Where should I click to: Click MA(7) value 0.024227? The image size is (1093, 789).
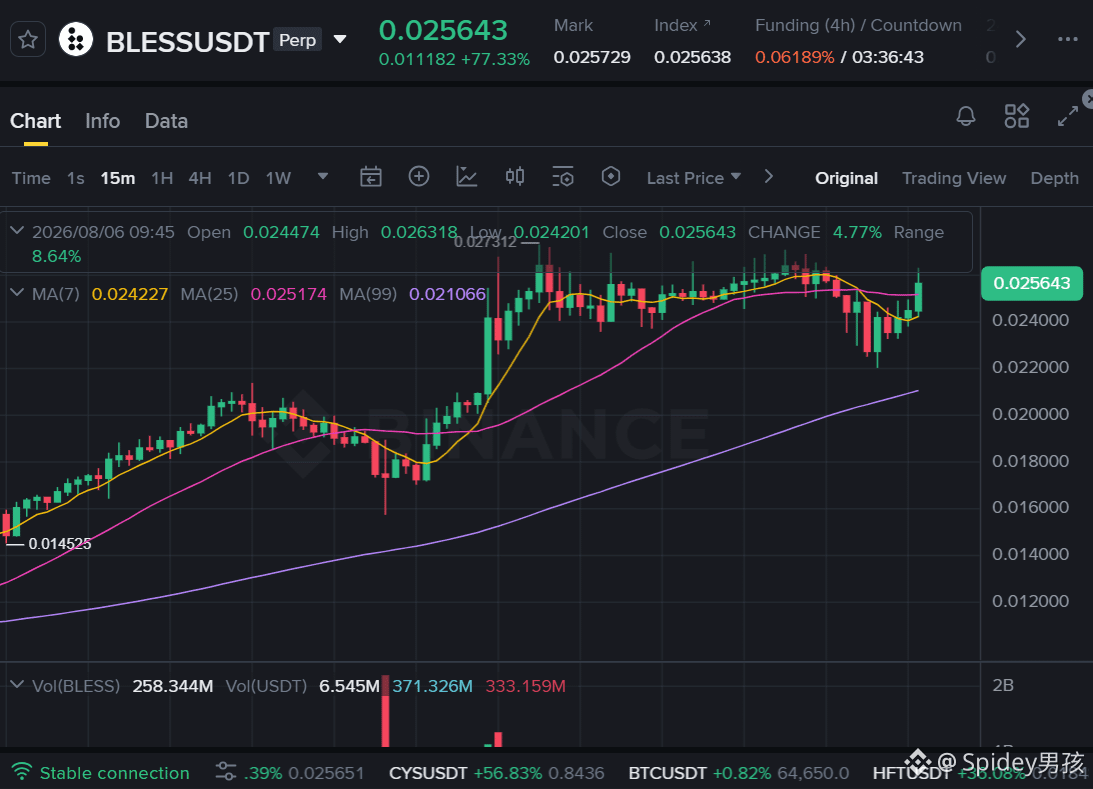pyautogui.click(x=130, y=294)
